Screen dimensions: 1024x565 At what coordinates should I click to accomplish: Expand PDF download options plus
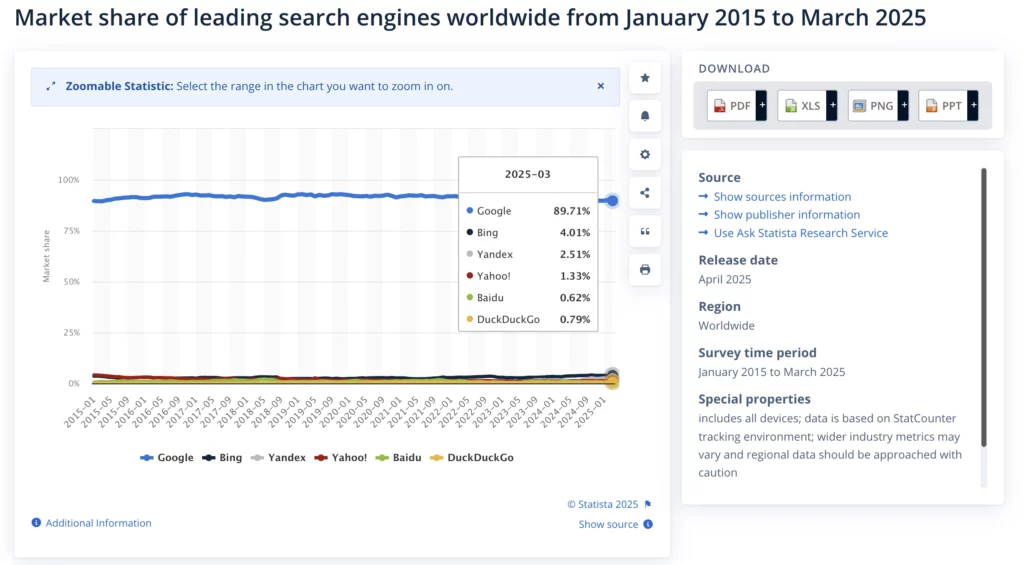[x=761, y=106]
